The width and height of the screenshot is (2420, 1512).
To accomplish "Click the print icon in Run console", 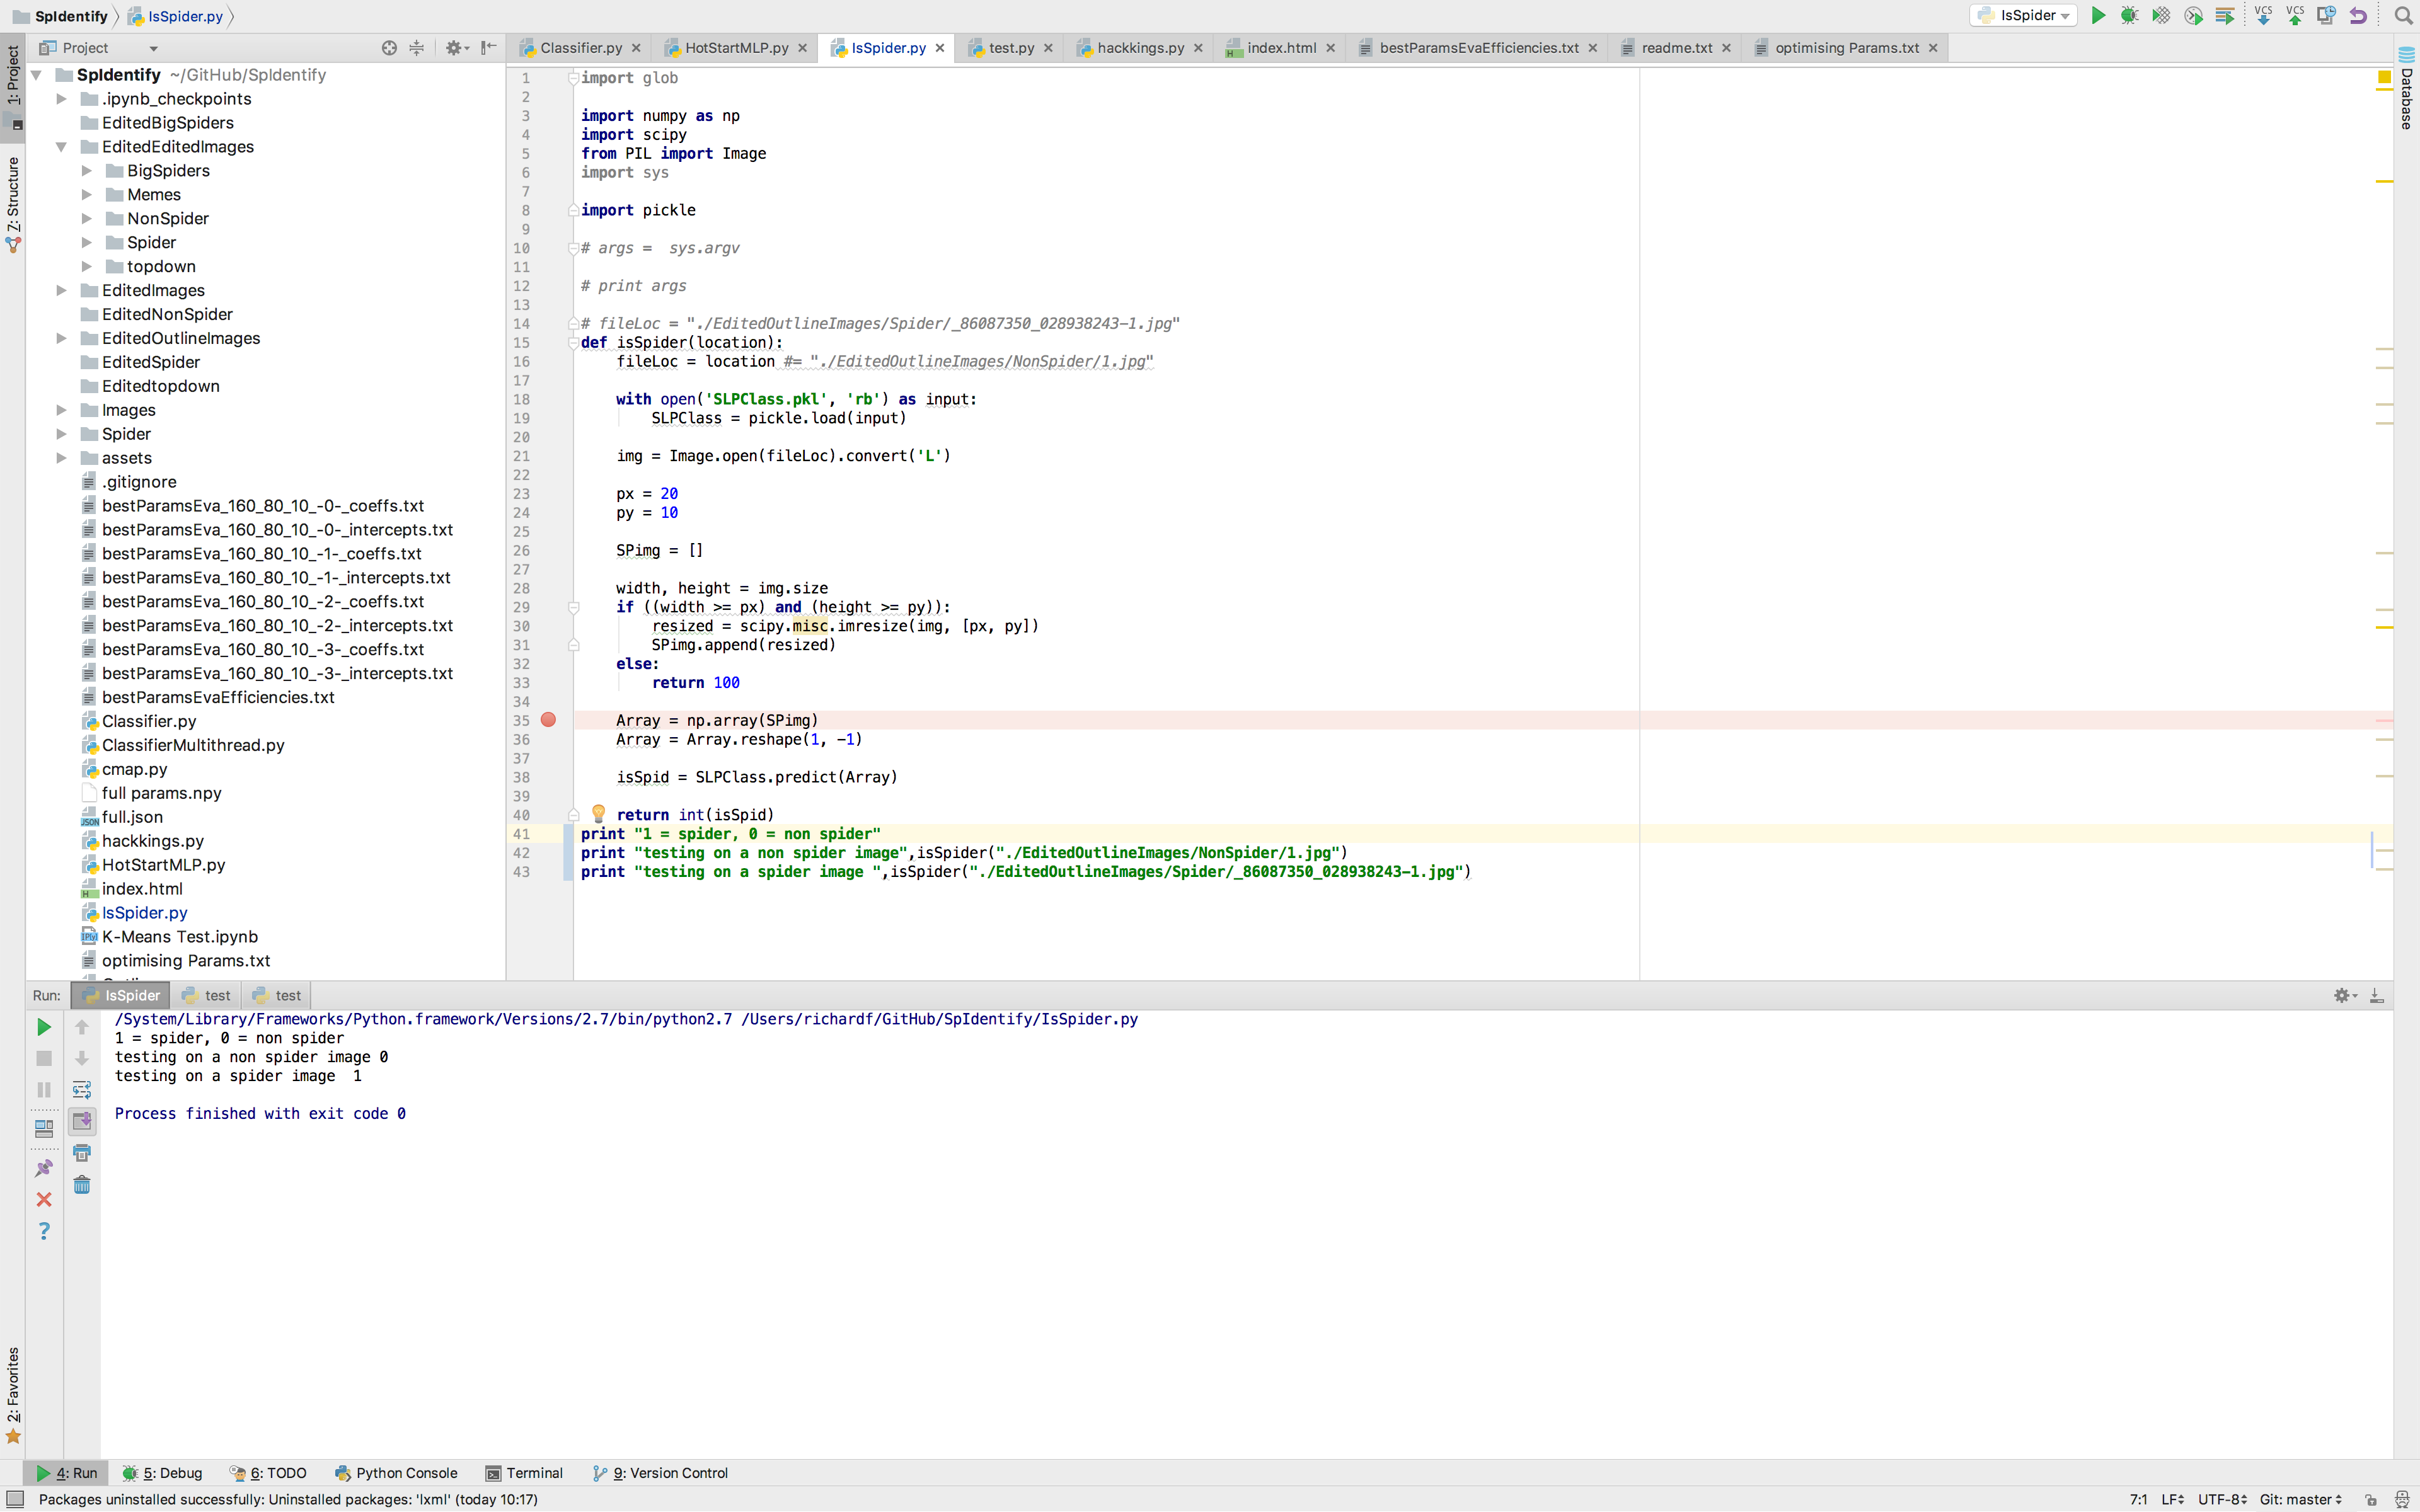I will click(x=82, y=1153).
